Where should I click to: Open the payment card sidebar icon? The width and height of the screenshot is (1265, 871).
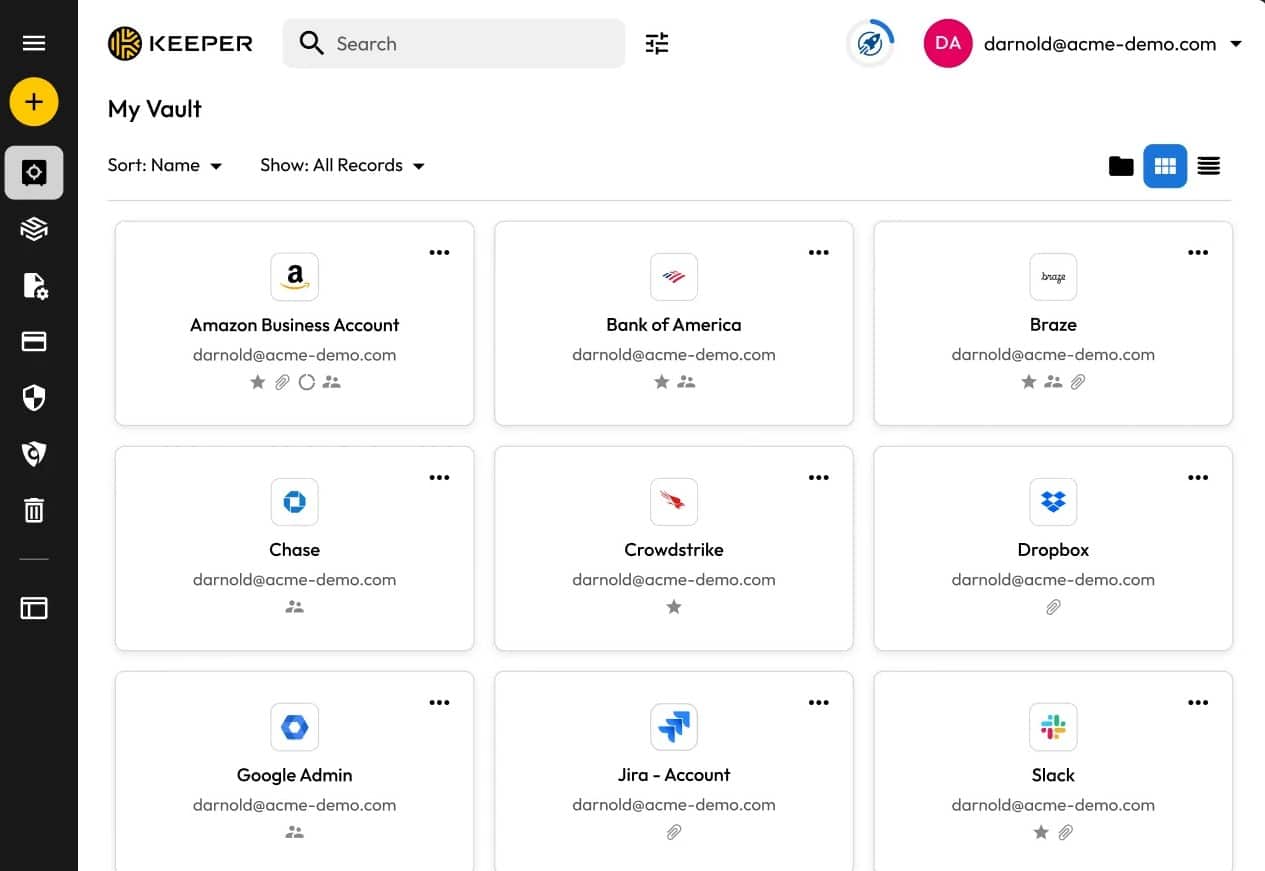tap(34, 342)
